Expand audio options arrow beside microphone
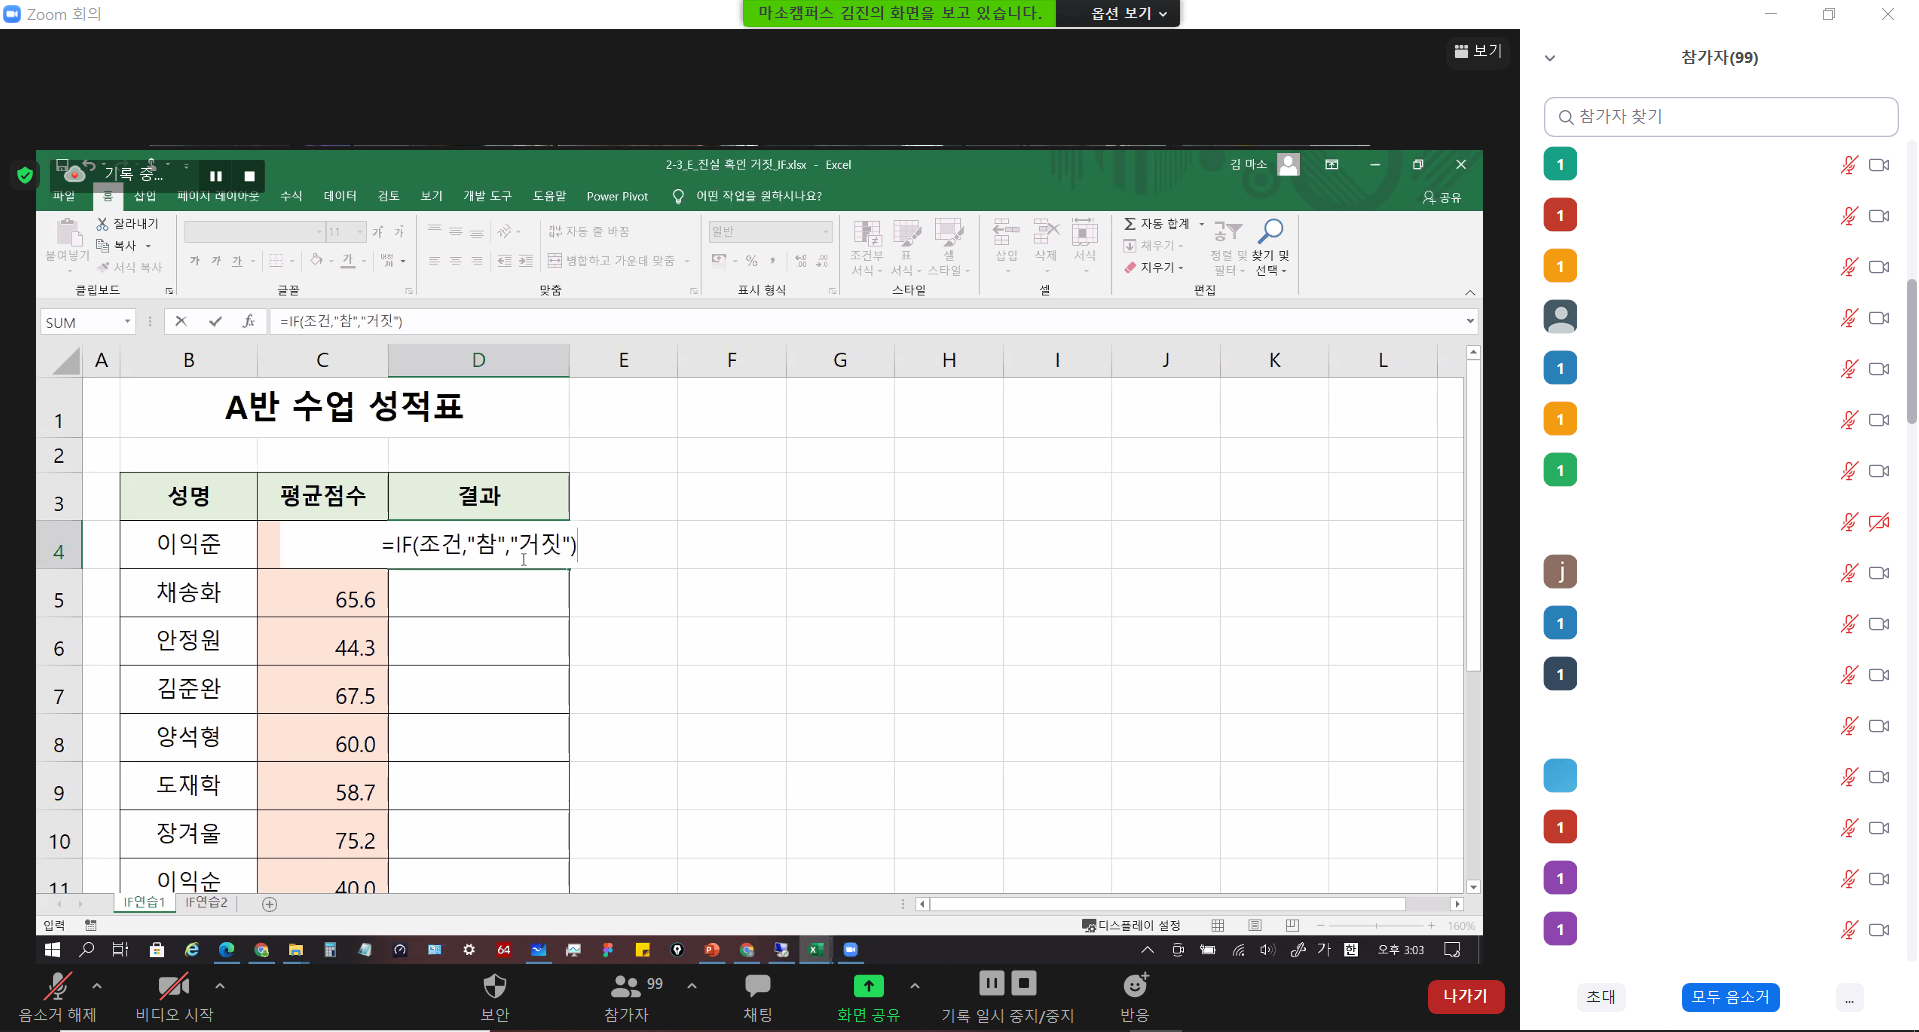Viewport: 1919px width, 1032px height. (x=97, y=986)
